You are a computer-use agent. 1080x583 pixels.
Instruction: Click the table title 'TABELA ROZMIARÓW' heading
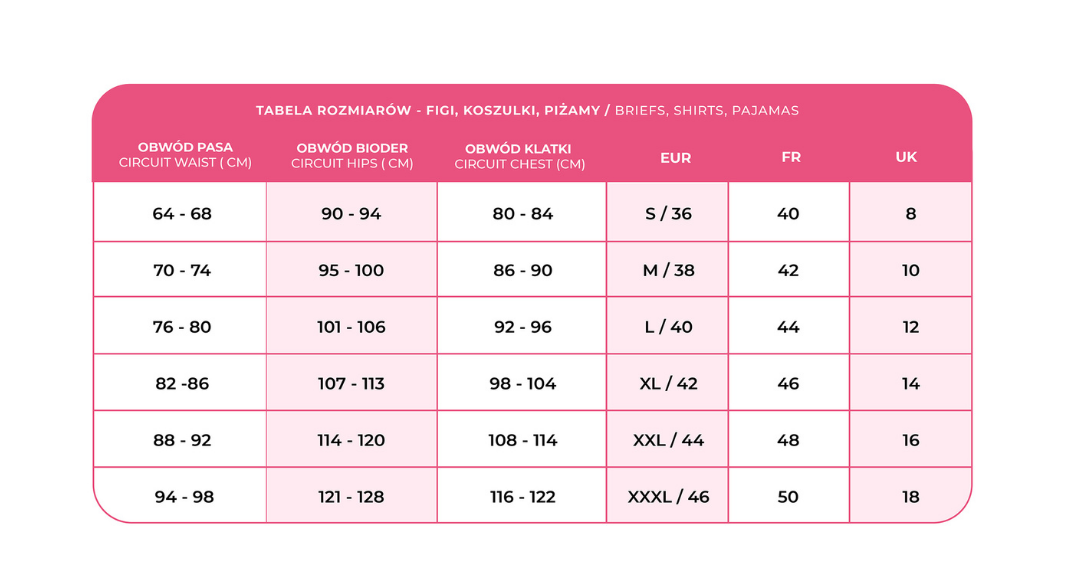pyautogui.click(x=527, y=110)
